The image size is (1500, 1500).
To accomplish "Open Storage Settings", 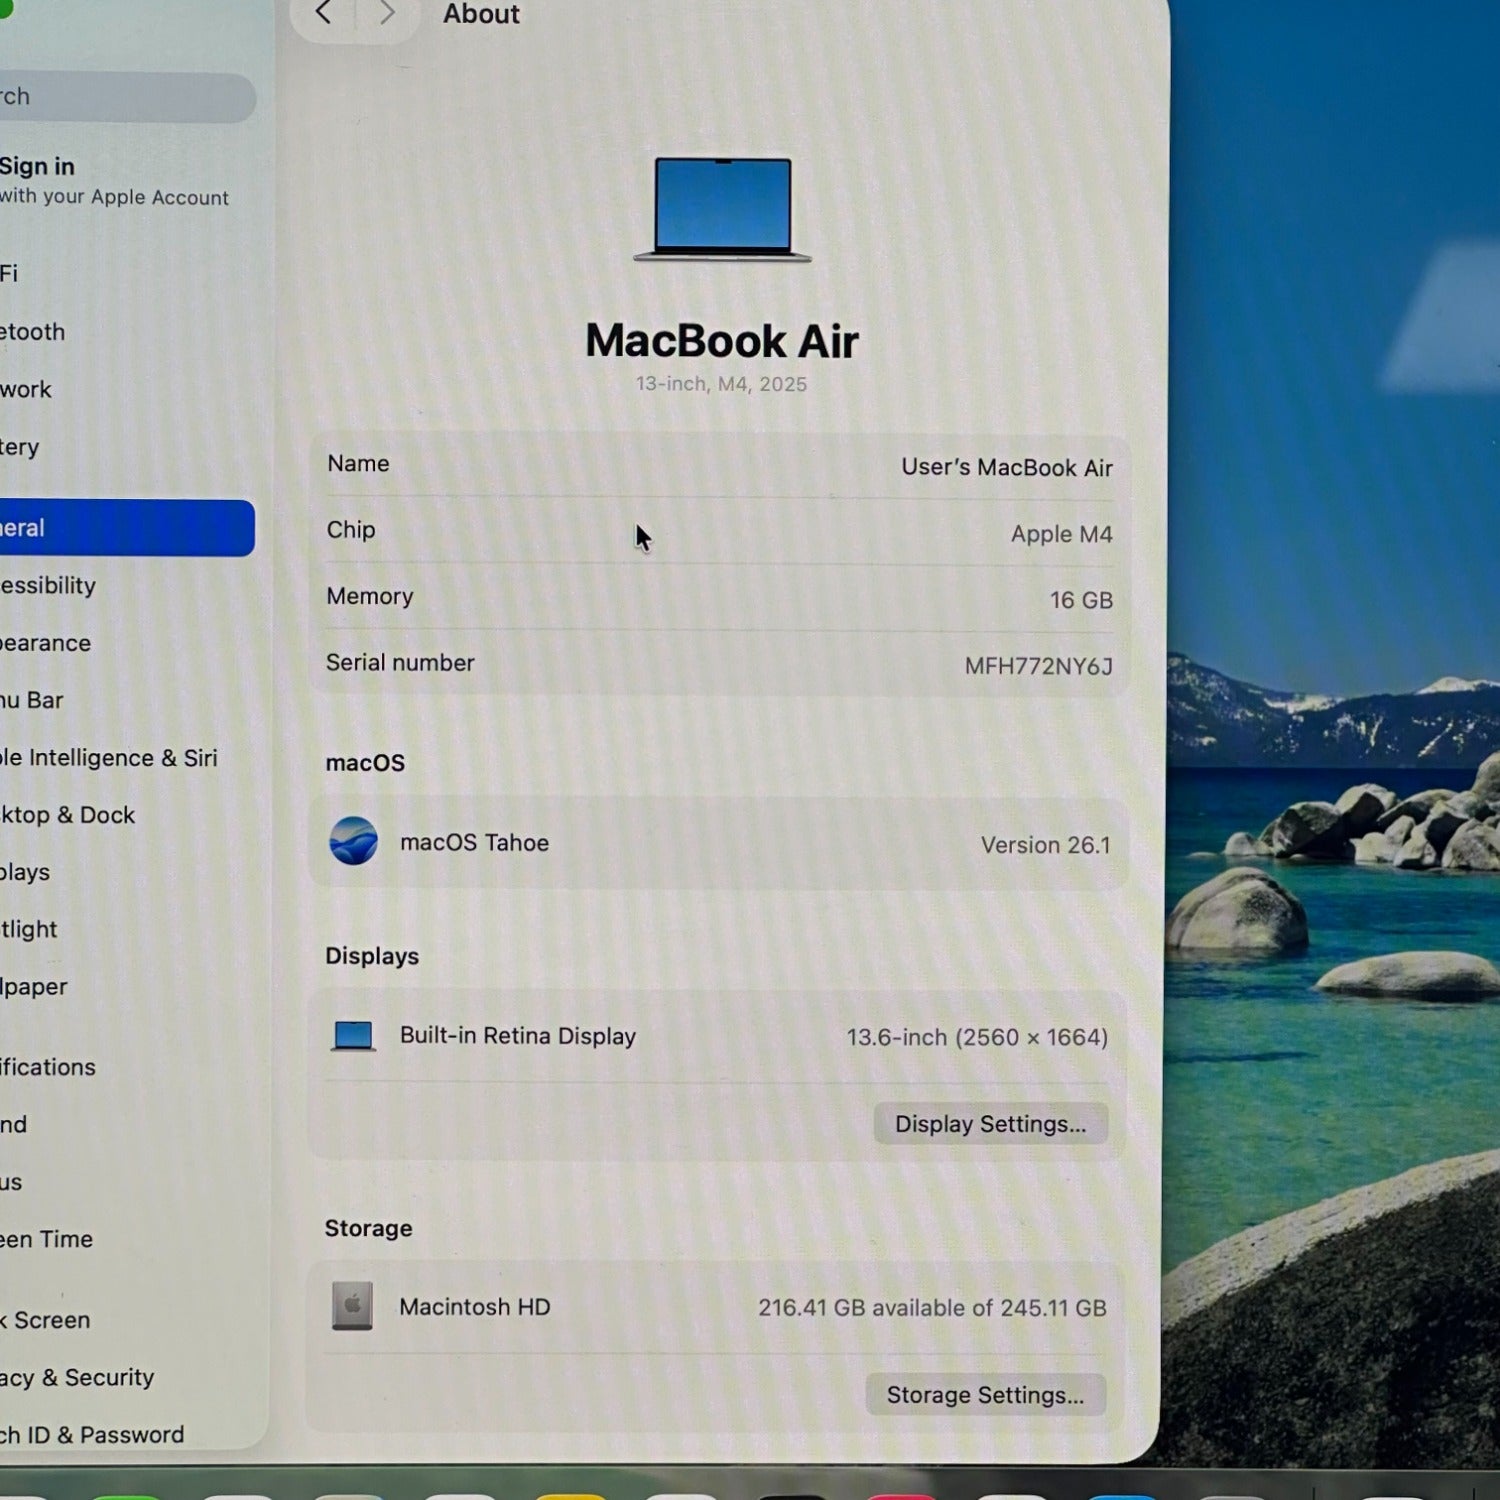I will click(985, 1395).
